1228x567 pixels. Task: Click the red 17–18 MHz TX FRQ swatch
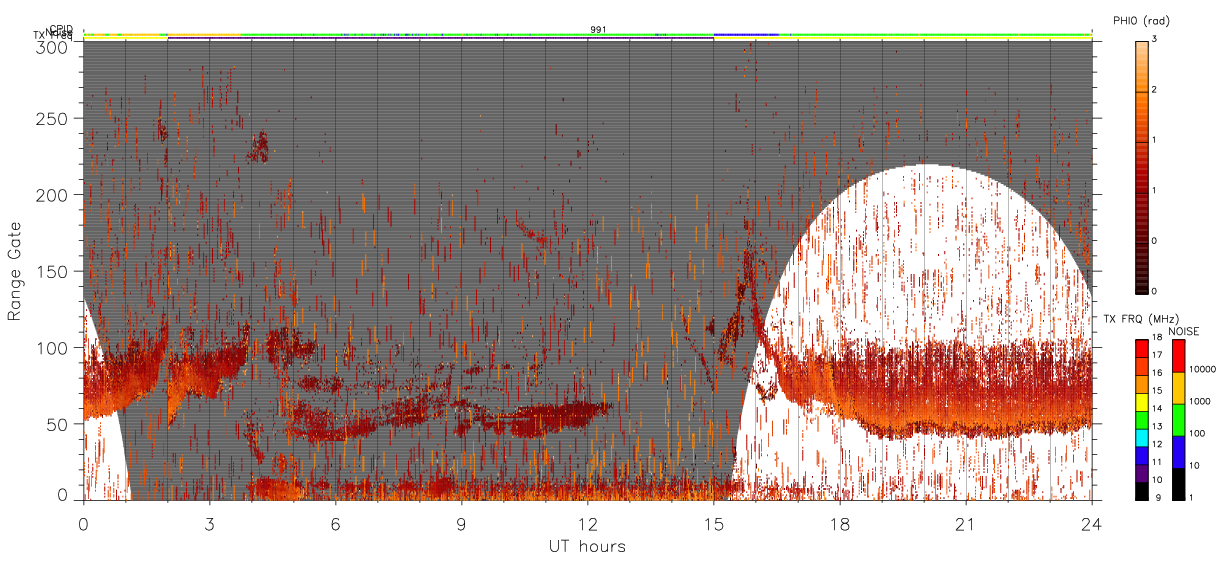pyautogui.click(x=1141, y=348)
